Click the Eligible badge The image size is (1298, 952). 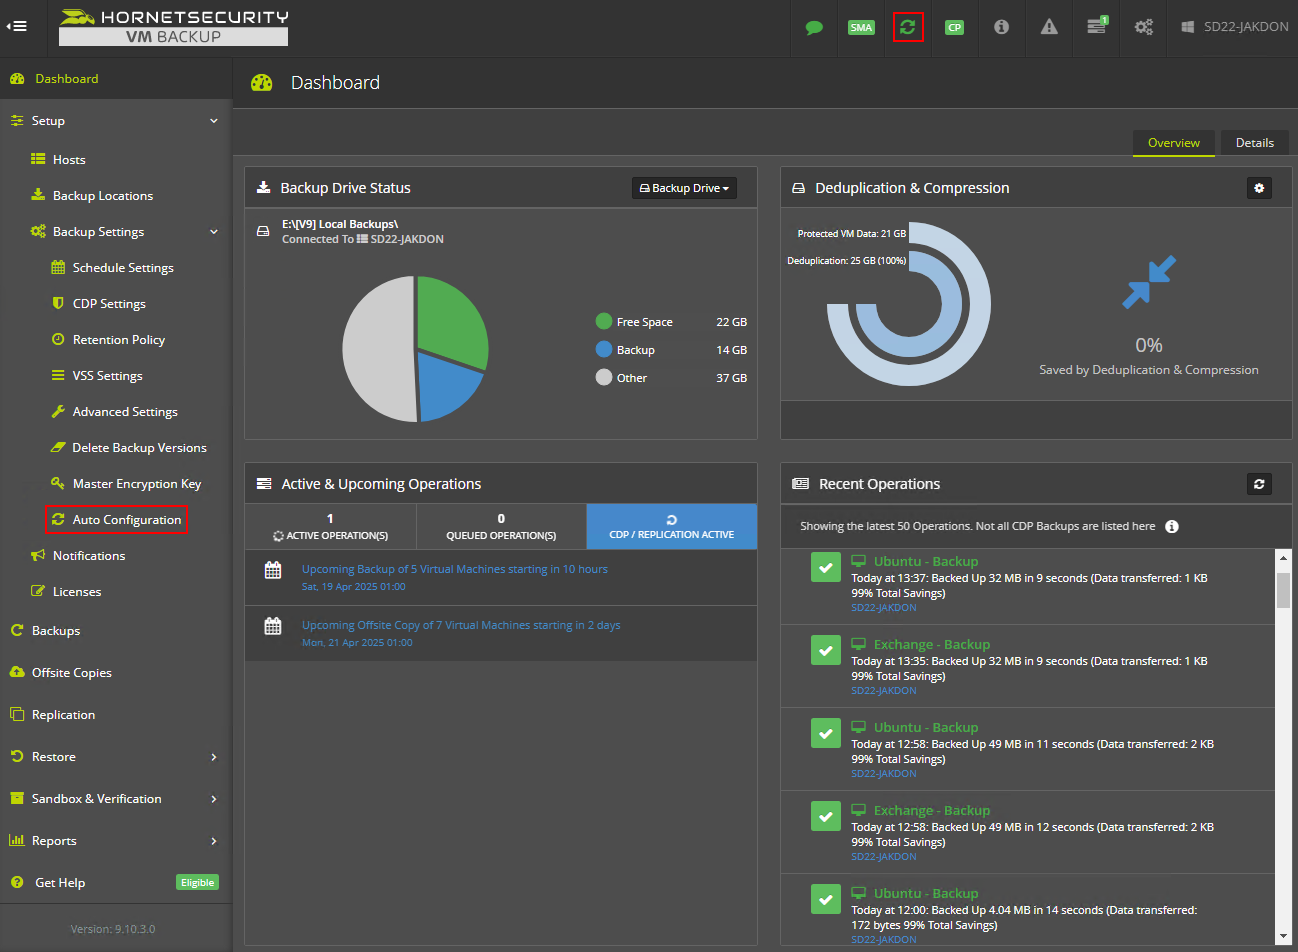[197, 882]
